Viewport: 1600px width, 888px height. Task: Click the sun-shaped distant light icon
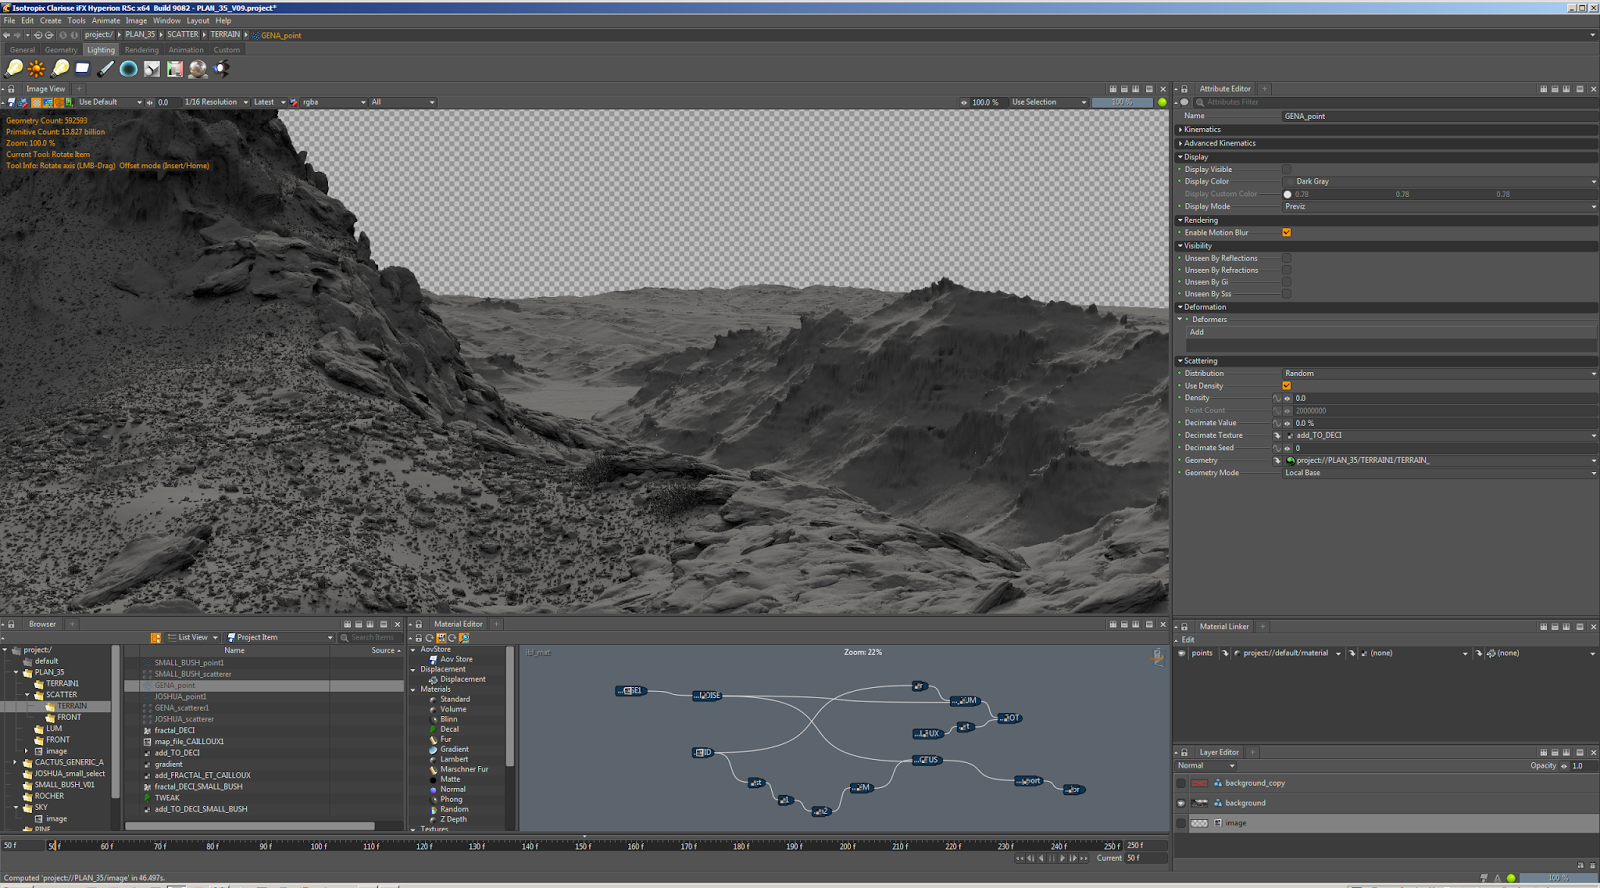coord(37,69)
